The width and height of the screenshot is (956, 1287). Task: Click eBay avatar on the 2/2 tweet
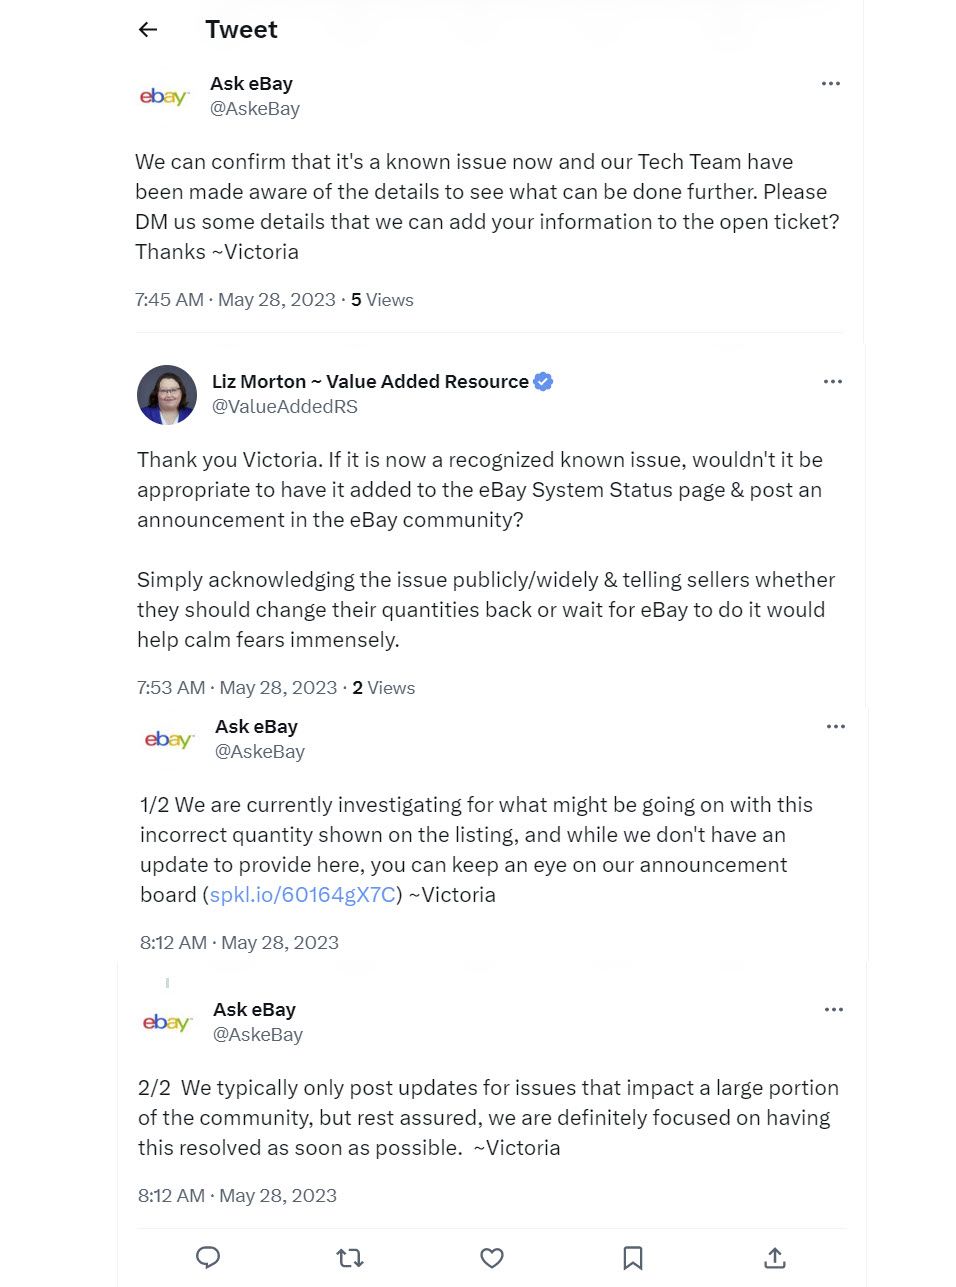[167, 1023]
